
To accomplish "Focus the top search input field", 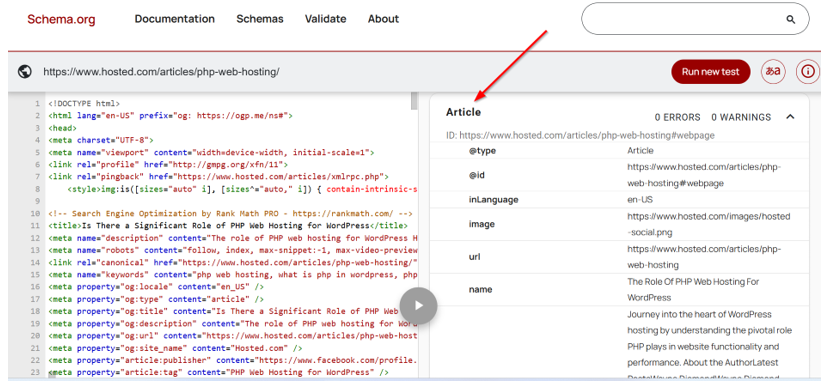I will click(x=695, y=19).
